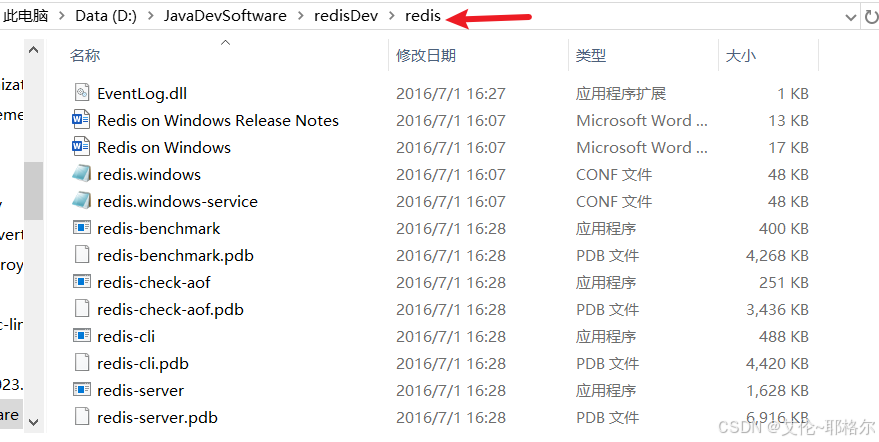Screen dimensions: 879x442
Task: Click the redis breadcrumb segment
Action: click(x=423, y=16)
